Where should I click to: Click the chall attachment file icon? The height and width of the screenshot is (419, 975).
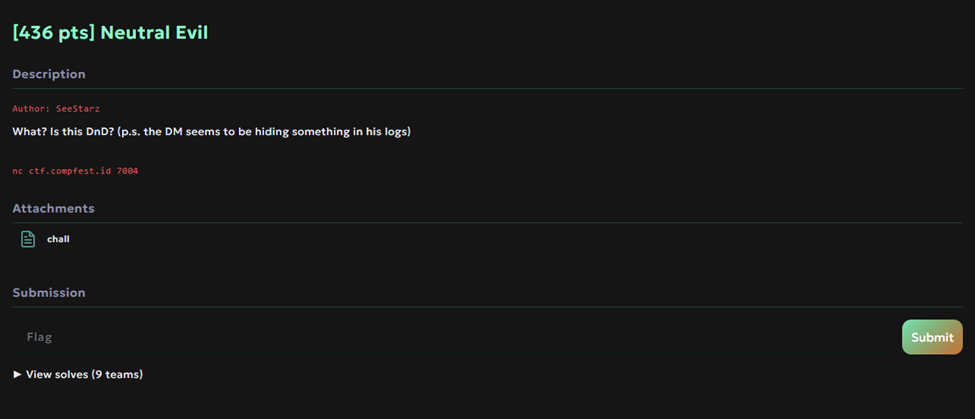pos(28,239)
